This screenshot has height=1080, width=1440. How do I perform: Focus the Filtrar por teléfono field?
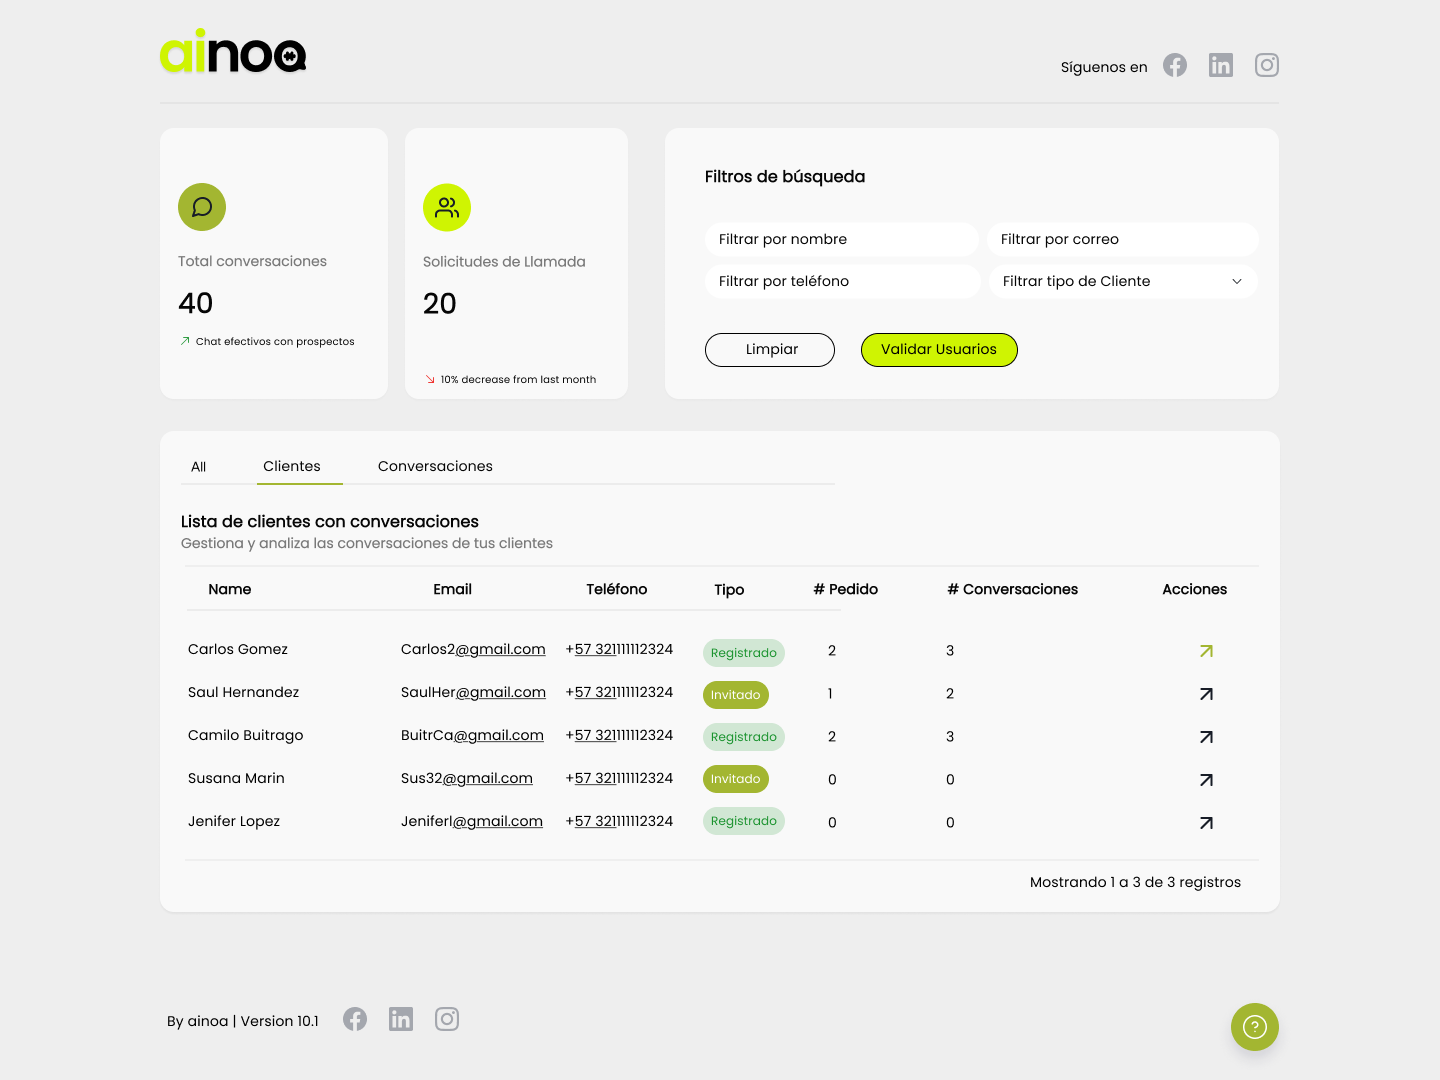(x=841, y=282)
